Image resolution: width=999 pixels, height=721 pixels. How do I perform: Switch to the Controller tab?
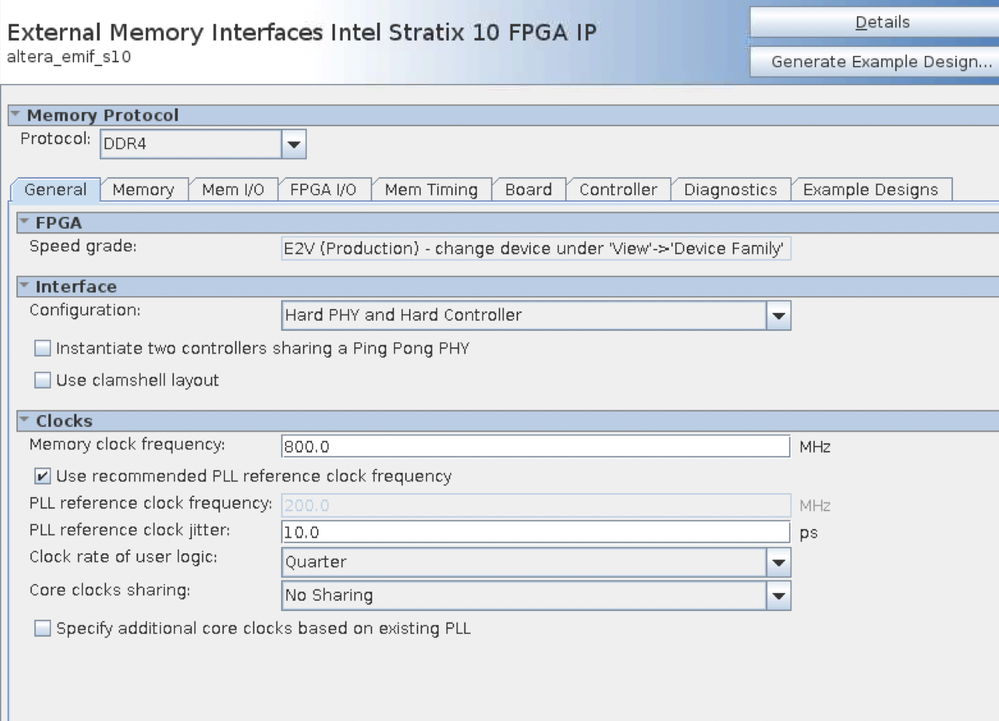618,190
